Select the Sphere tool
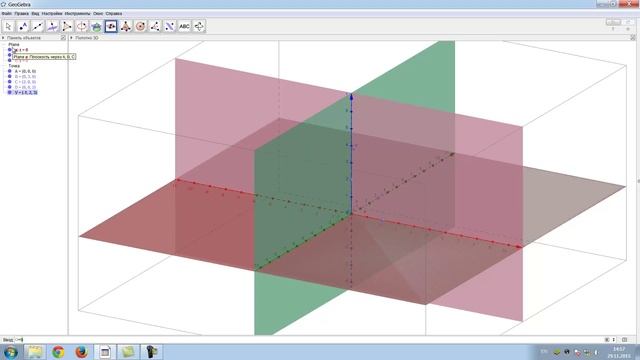The height and width of the screenshot is (360, 640). tap(140, 27)
